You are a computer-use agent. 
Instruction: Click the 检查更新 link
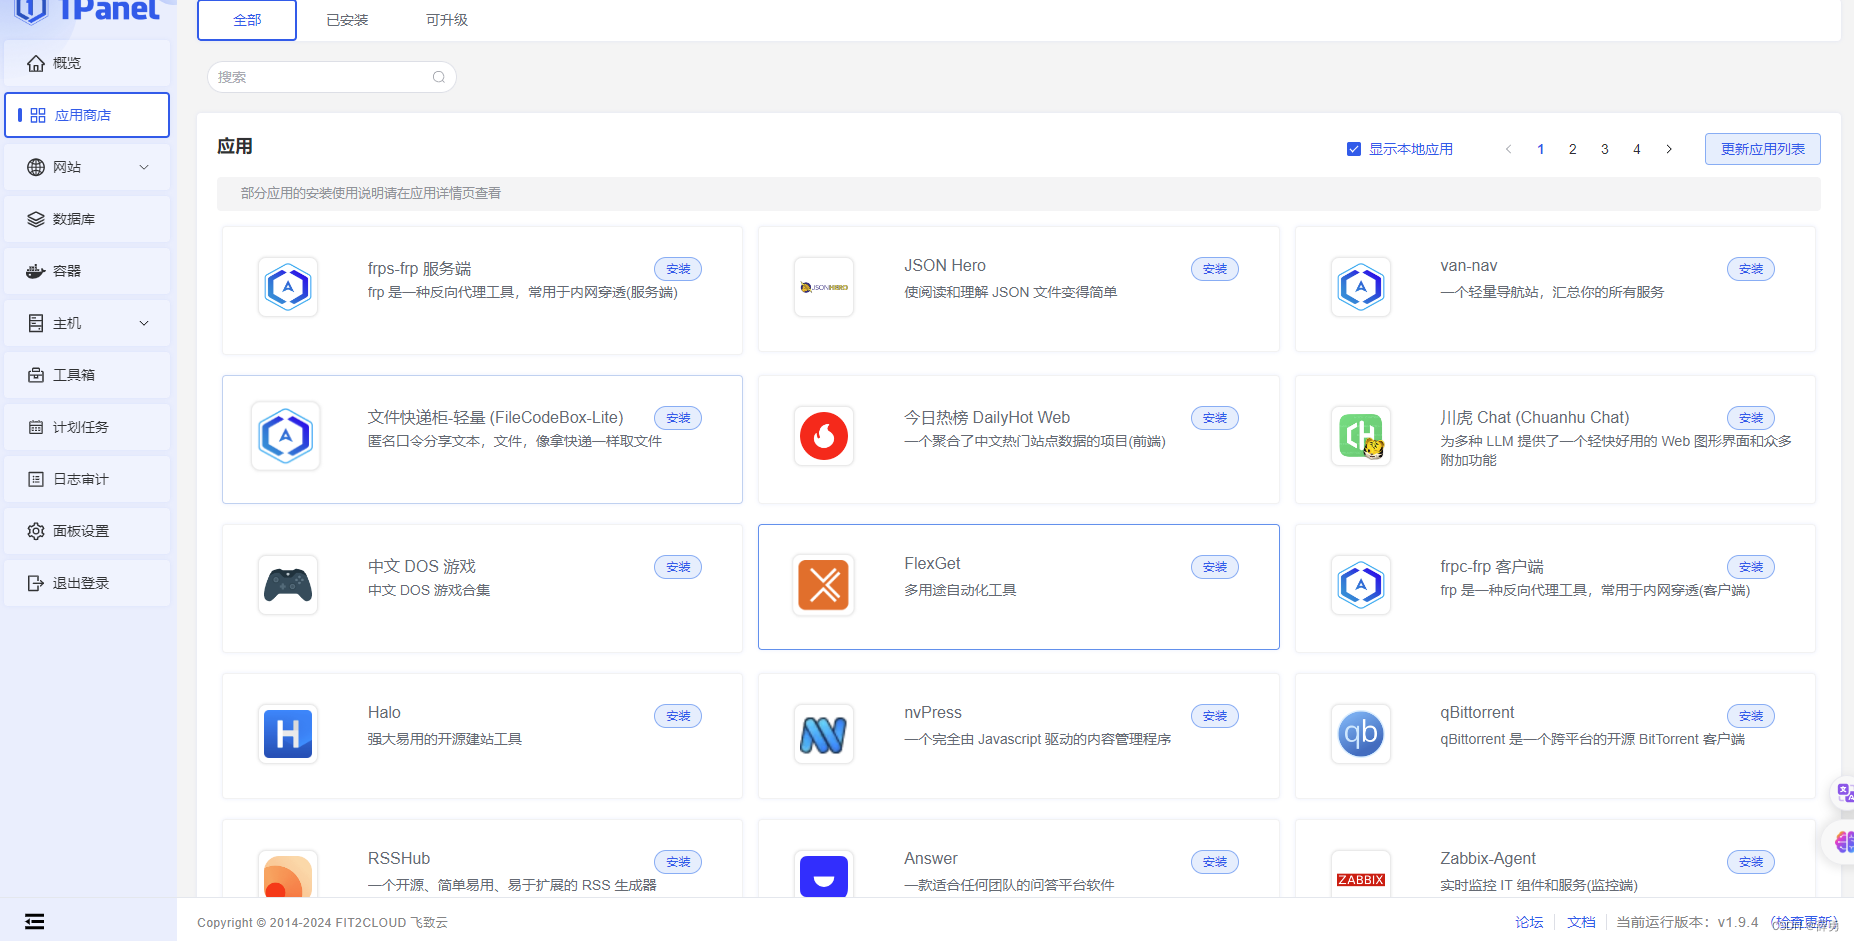coord(1804,922)
